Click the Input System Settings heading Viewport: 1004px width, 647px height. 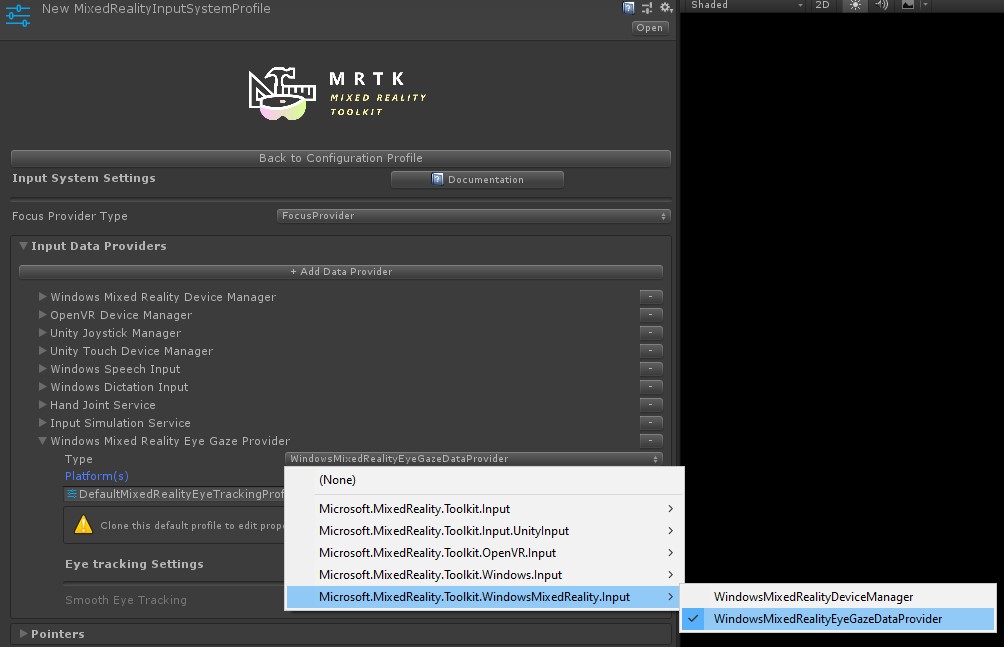pyautogui.click(x=84, y=178)
